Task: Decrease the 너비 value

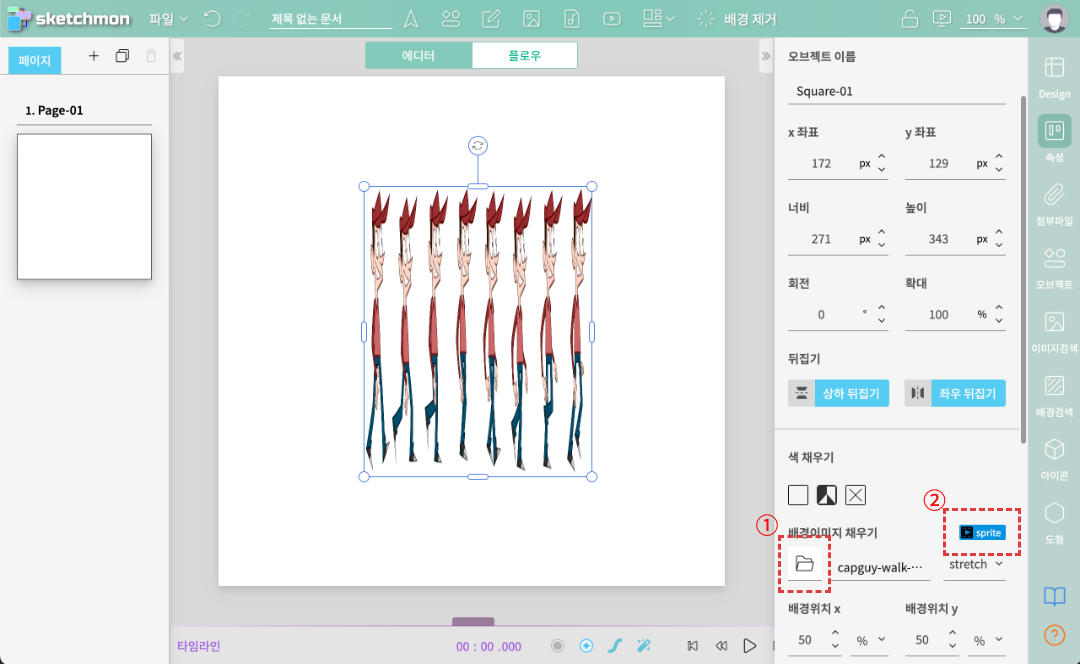Action: (x=882, y=245)
